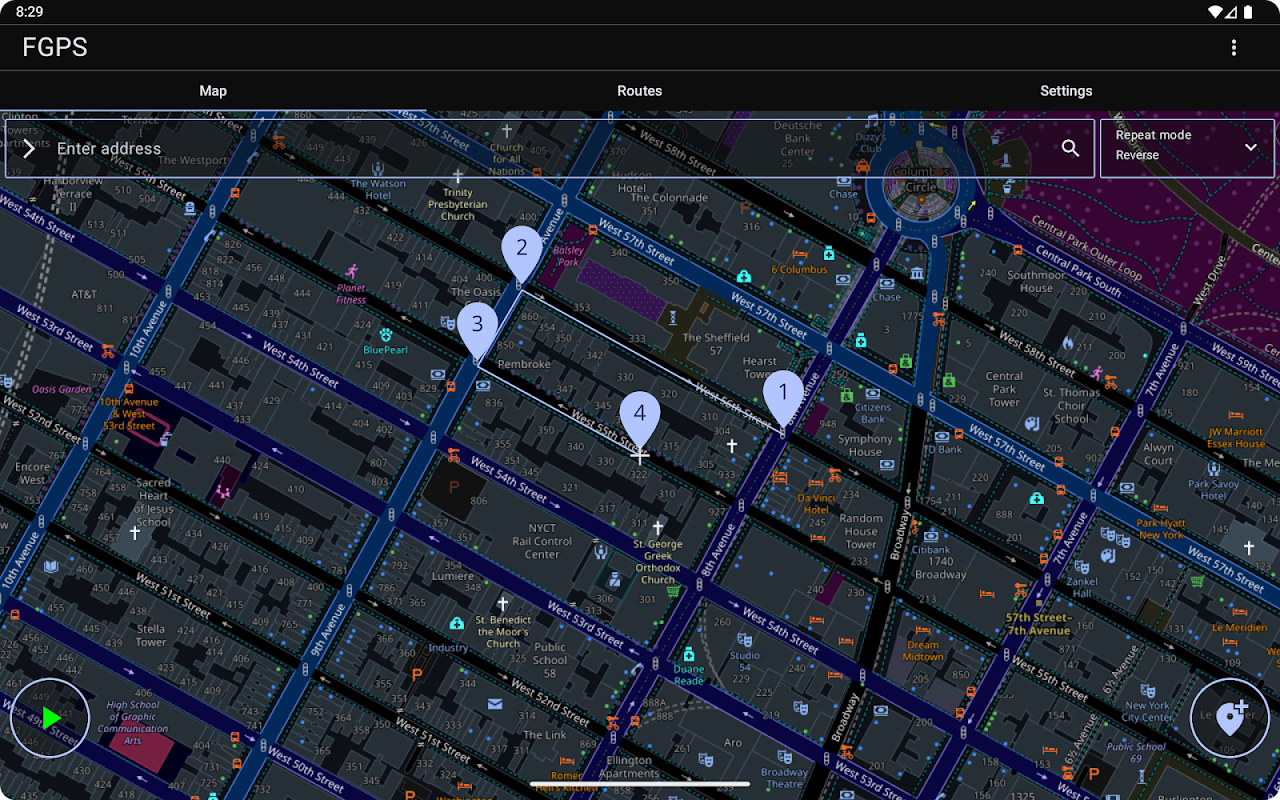Tap the JW Marriott Essex House label
1280x800 pixels.
1236,438
